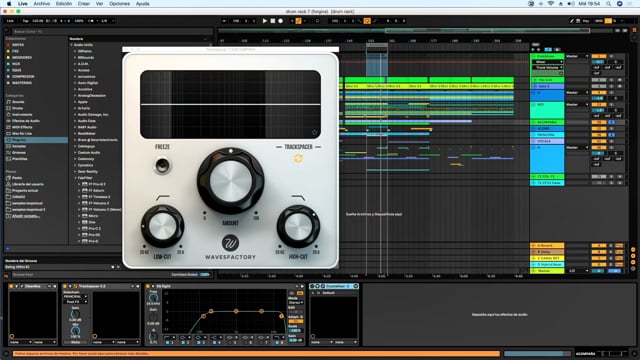Toggle EQ Eight filter band 4 activator

[x=215, y=342]
